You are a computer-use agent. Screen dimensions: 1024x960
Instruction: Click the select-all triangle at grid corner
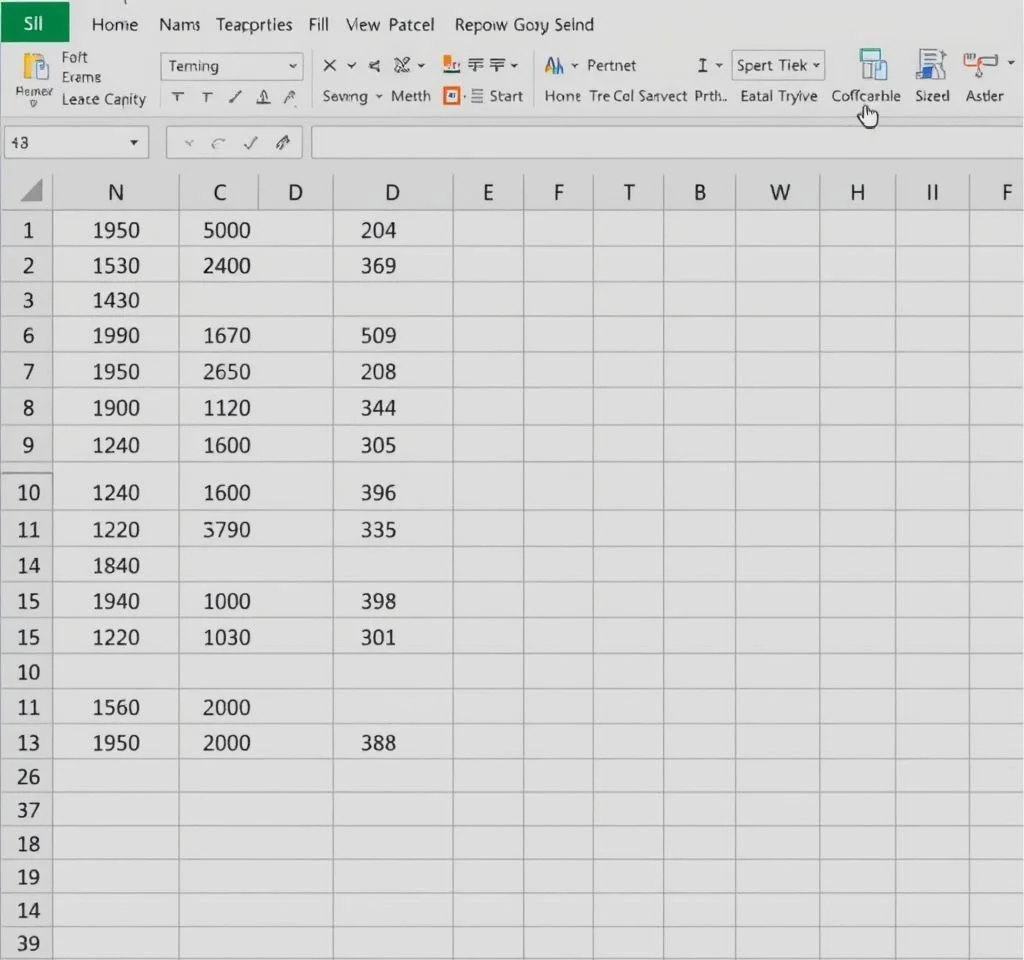pyautogui.click(x=30, y=191)
